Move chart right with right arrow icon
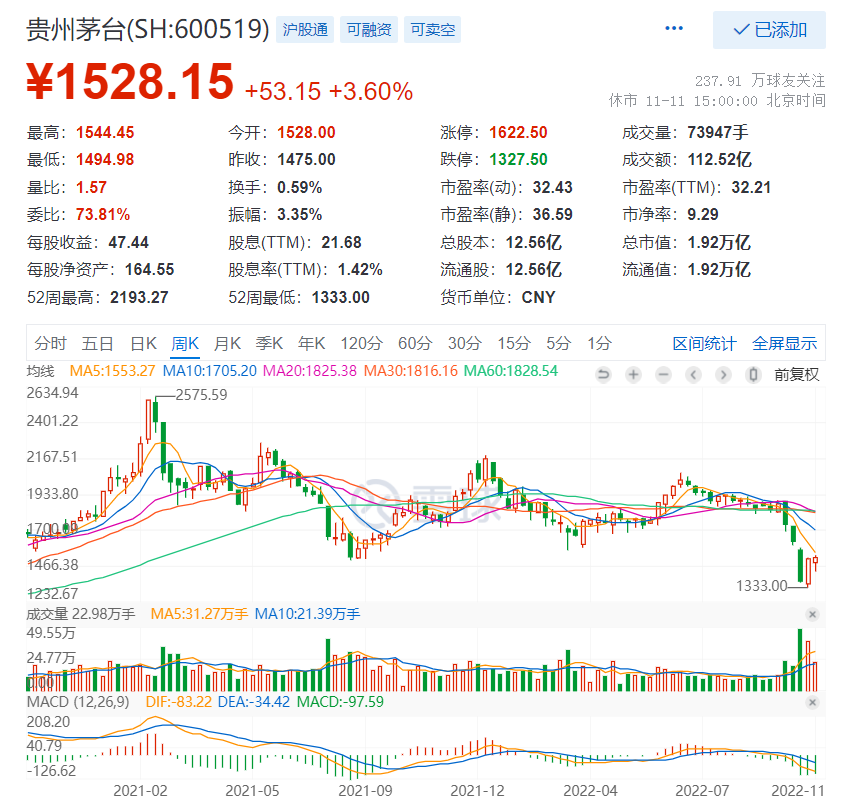The height and width of the screenshot is (807, 853). 723,374
